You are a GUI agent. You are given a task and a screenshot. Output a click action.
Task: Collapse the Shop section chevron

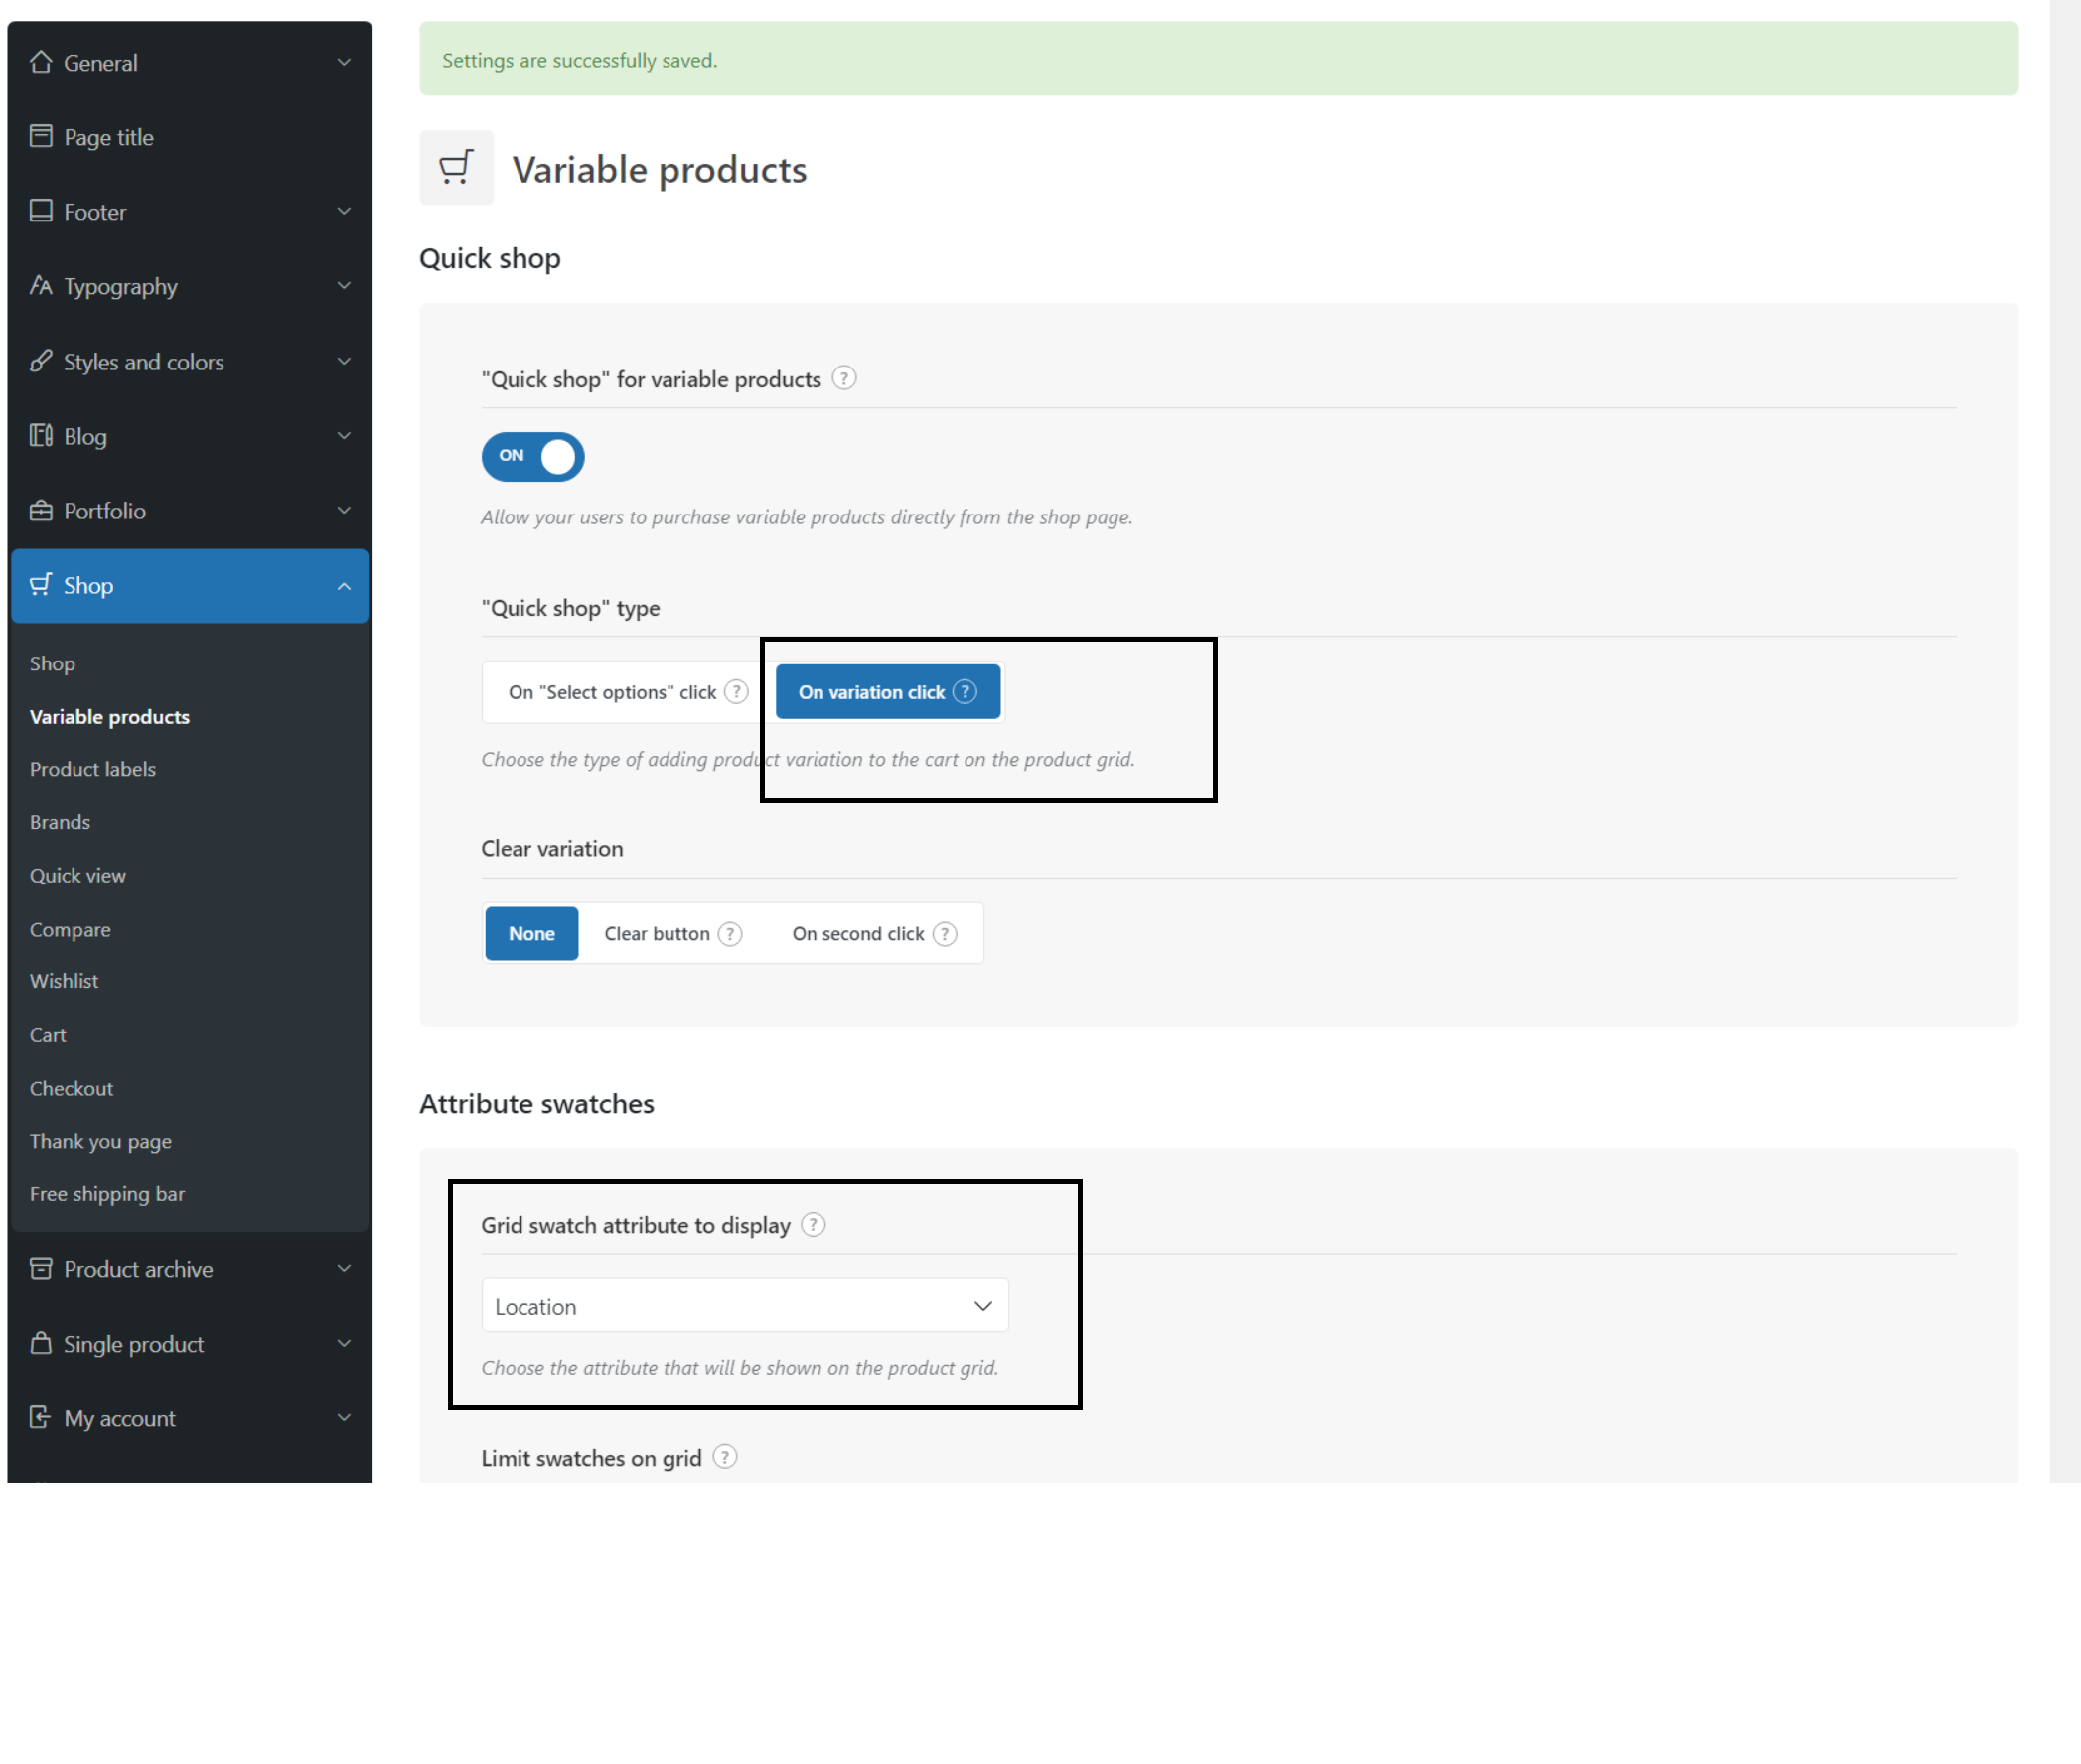pos(344,586)
